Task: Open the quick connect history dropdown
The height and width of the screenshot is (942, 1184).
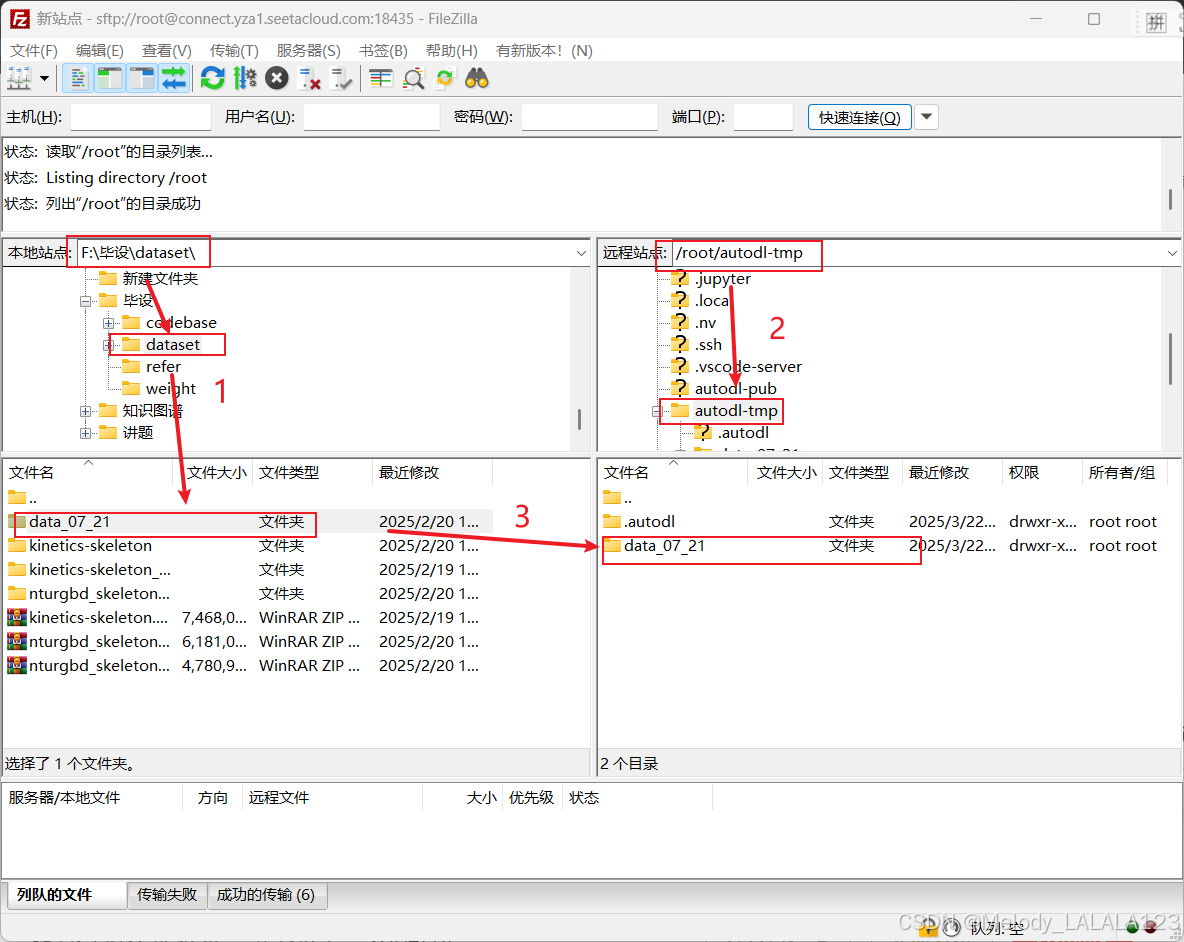Action: pyautogui.click(x=927, y=117)
